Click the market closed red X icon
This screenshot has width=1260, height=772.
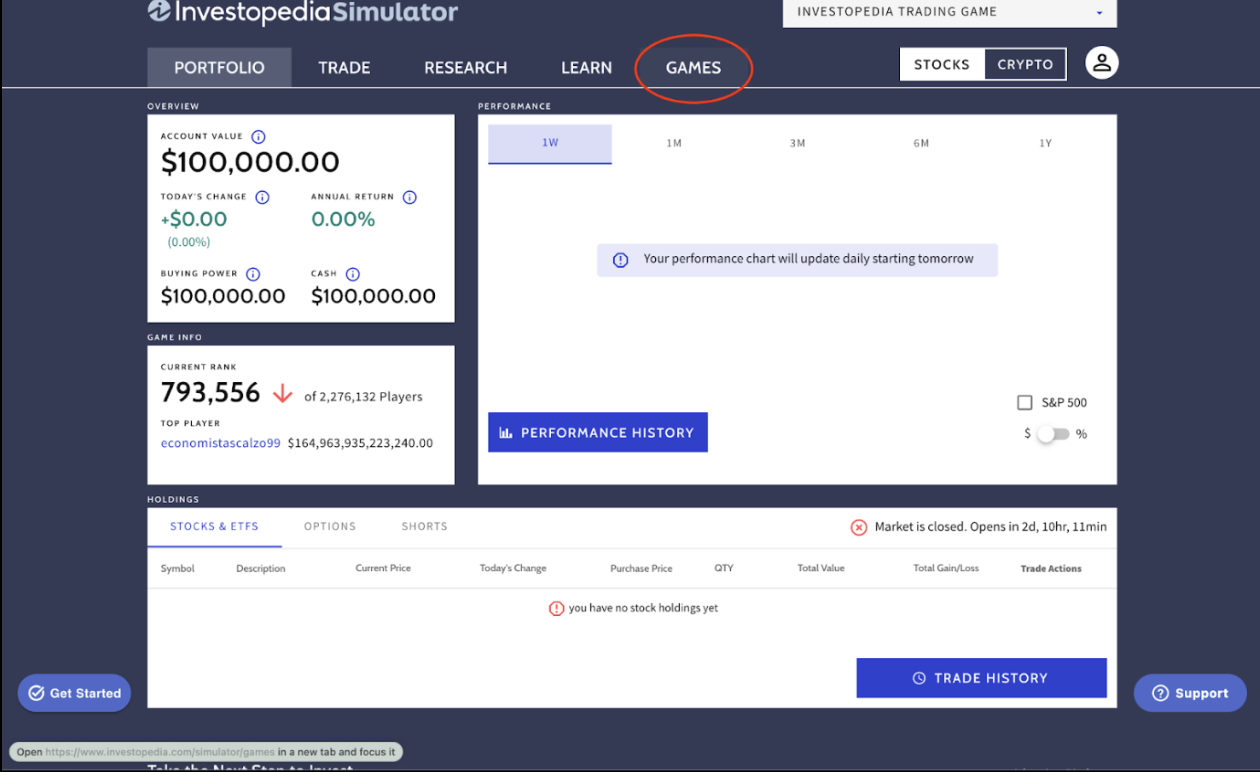click(x=858, y=527)
